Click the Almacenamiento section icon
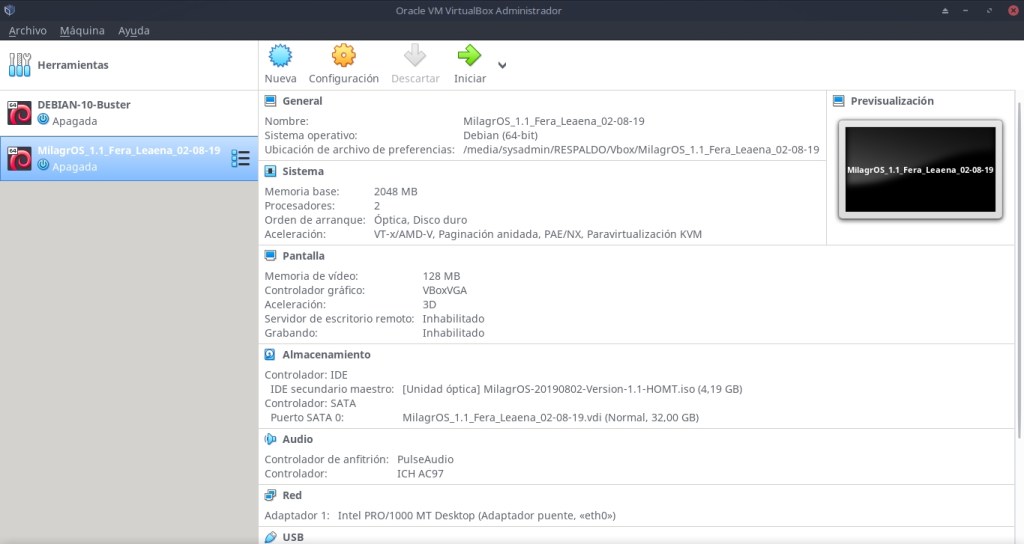The image size is (1024, 544). pyautogui.click(x=270, y=354)
